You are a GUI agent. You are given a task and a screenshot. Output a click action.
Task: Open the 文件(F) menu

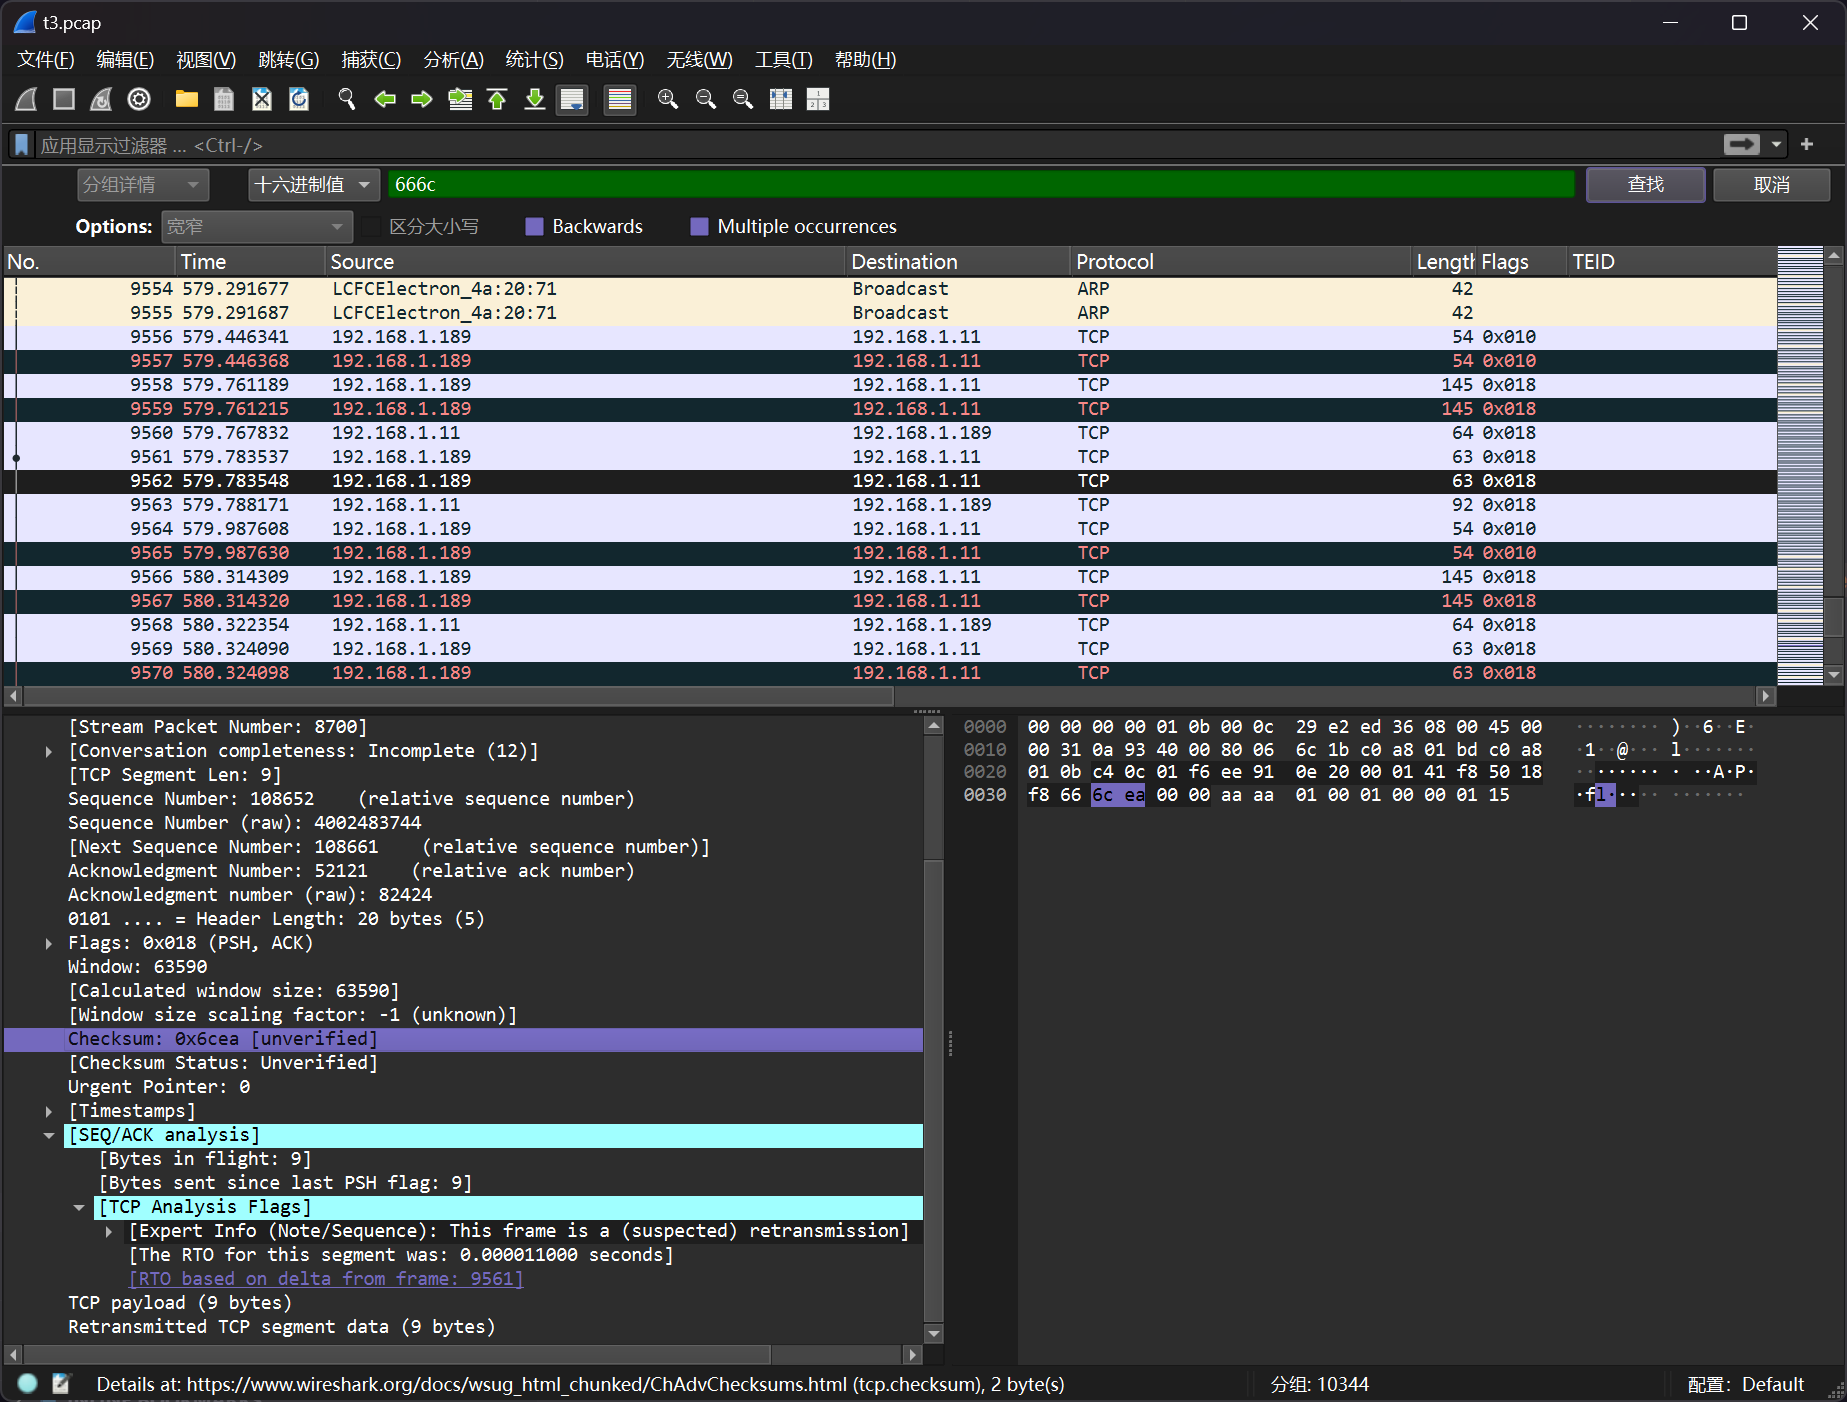point(46,60)
